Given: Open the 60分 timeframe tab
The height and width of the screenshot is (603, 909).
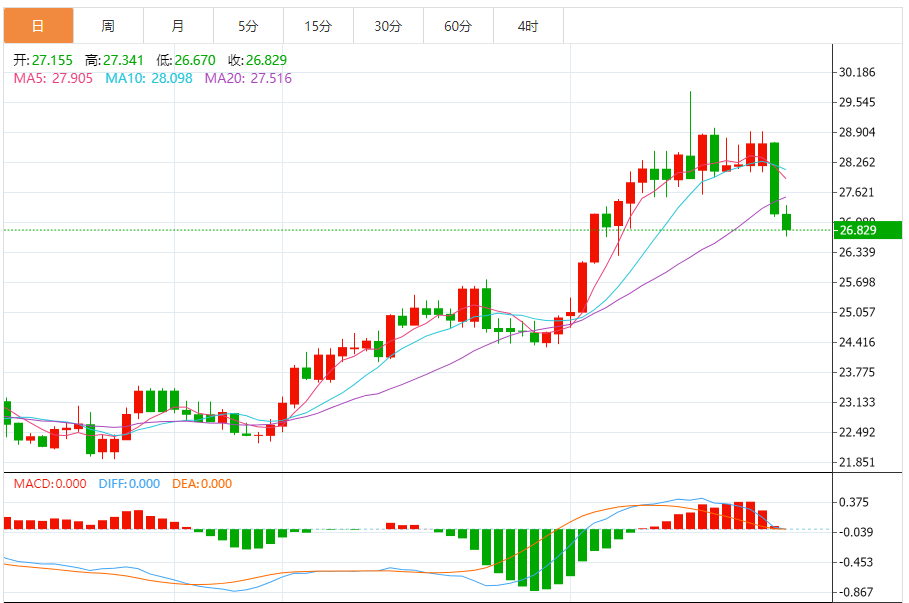Looking at the screenshot, I should (x=459, y=26).
